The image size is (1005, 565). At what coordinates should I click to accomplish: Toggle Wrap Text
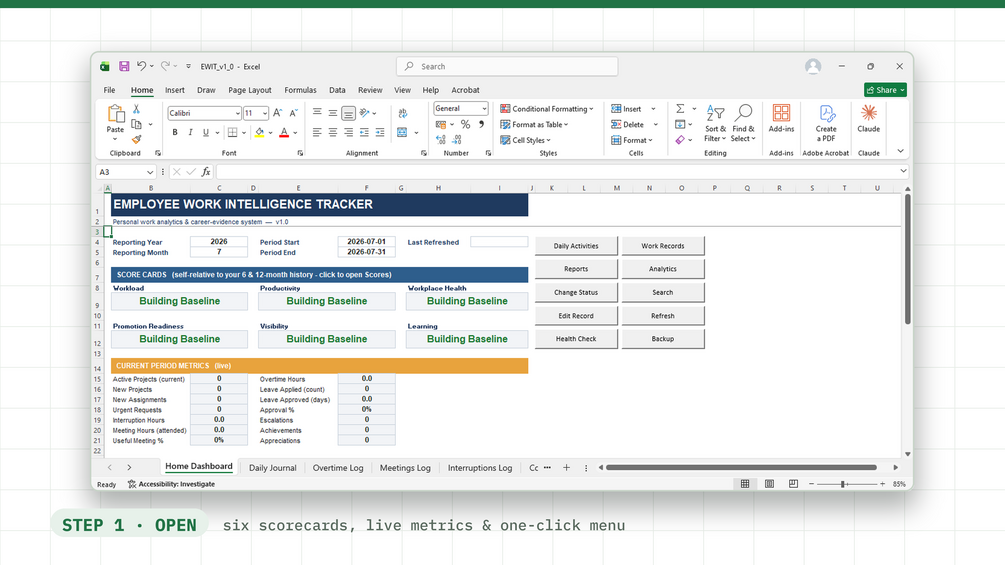point(403,113)
